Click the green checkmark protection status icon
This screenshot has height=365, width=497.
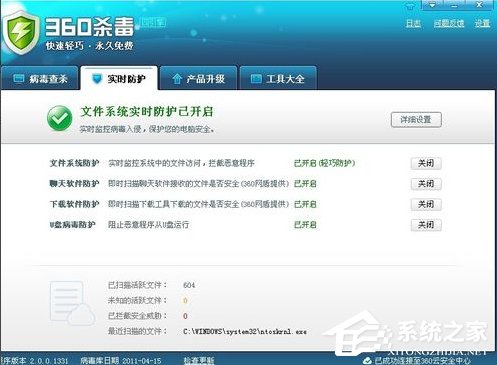point(60,118)
